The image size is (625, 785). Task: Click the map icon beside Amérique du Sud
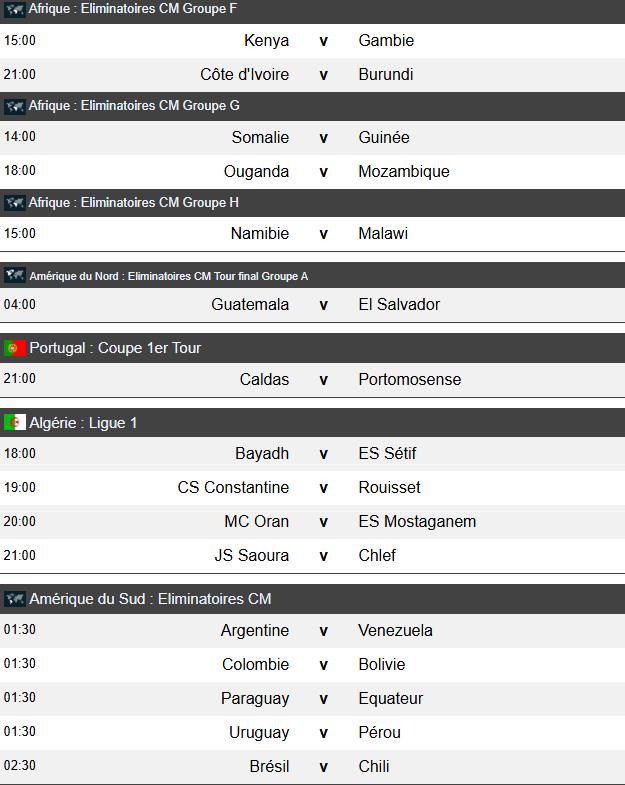pyautogui.click(x=14, y=599)
